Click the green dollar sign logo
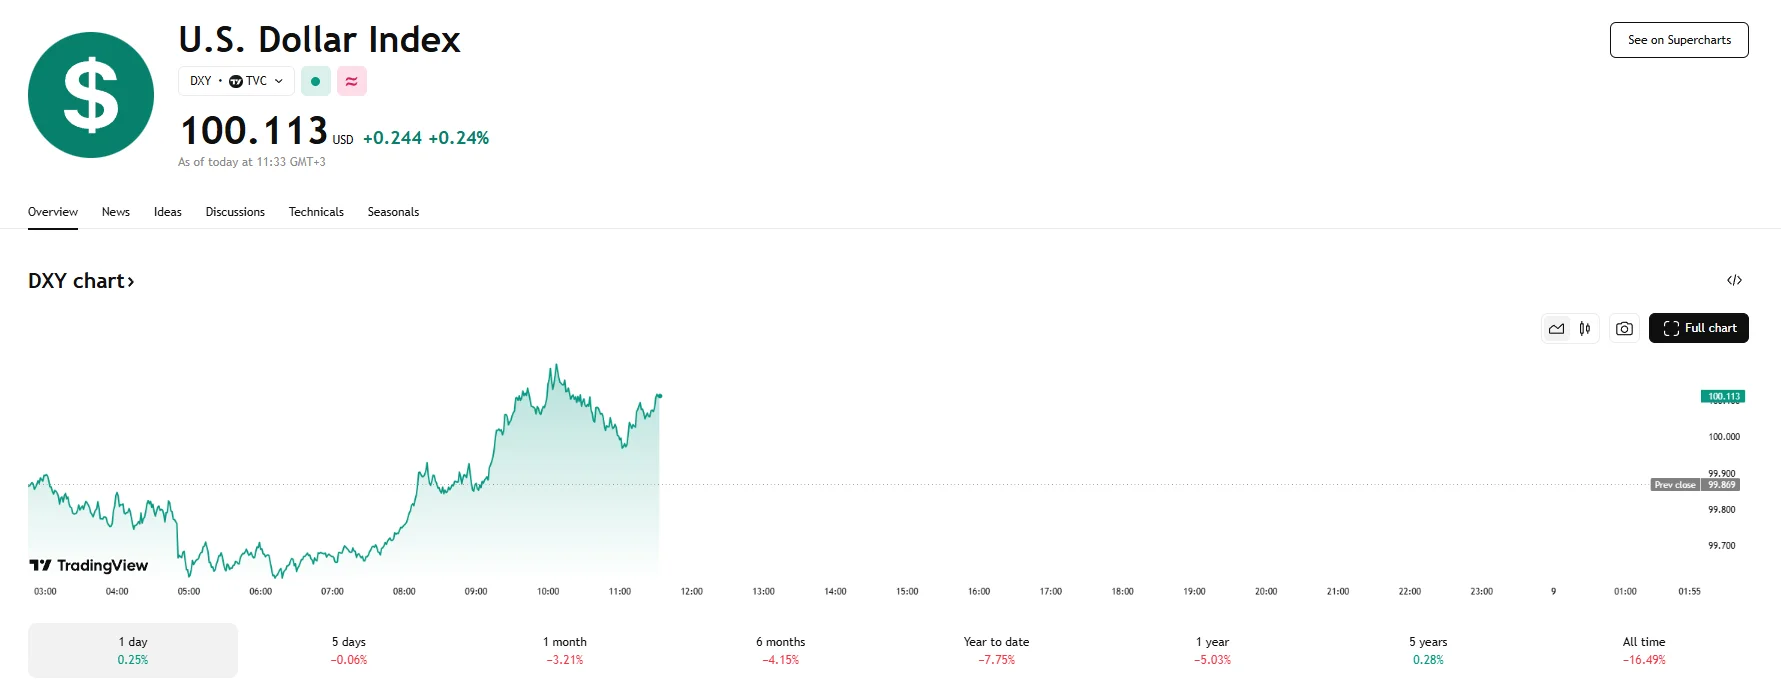 coord(91,95)
